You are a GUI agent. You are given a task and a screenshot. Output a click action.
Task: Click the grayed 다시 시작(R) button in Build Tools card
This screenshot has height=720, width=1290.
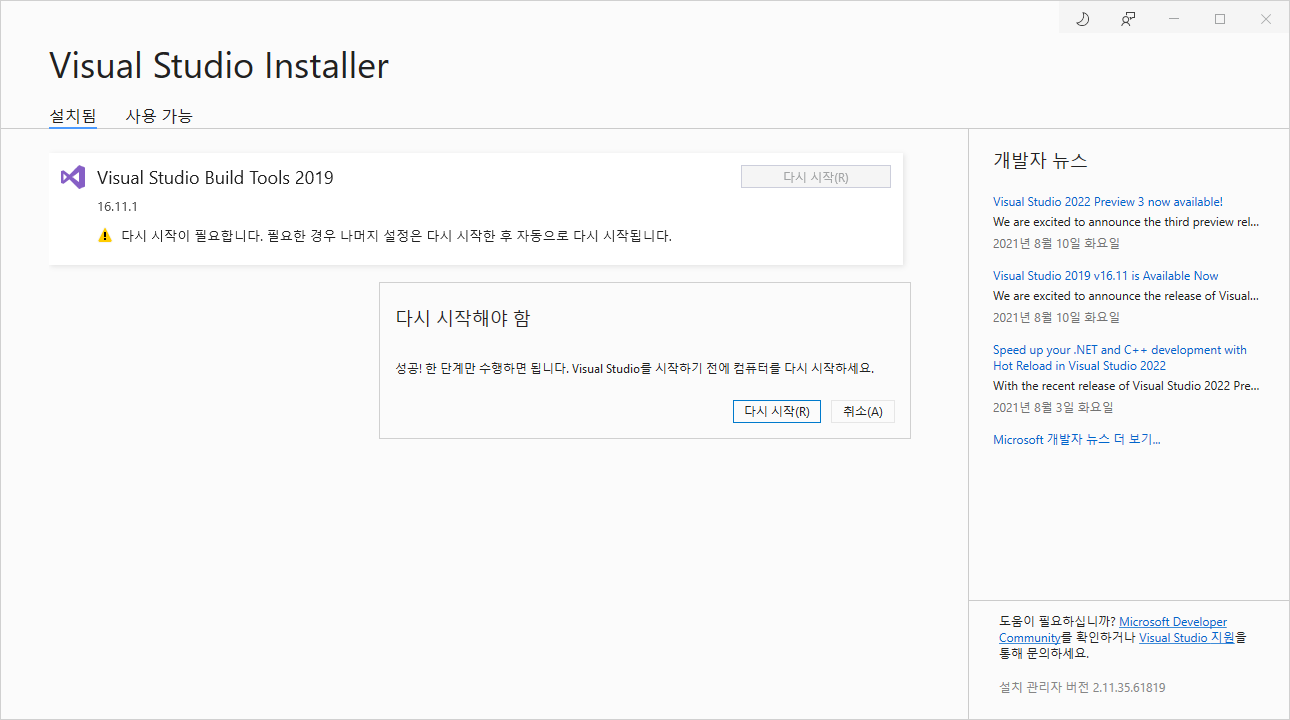(x=816, y=177)
